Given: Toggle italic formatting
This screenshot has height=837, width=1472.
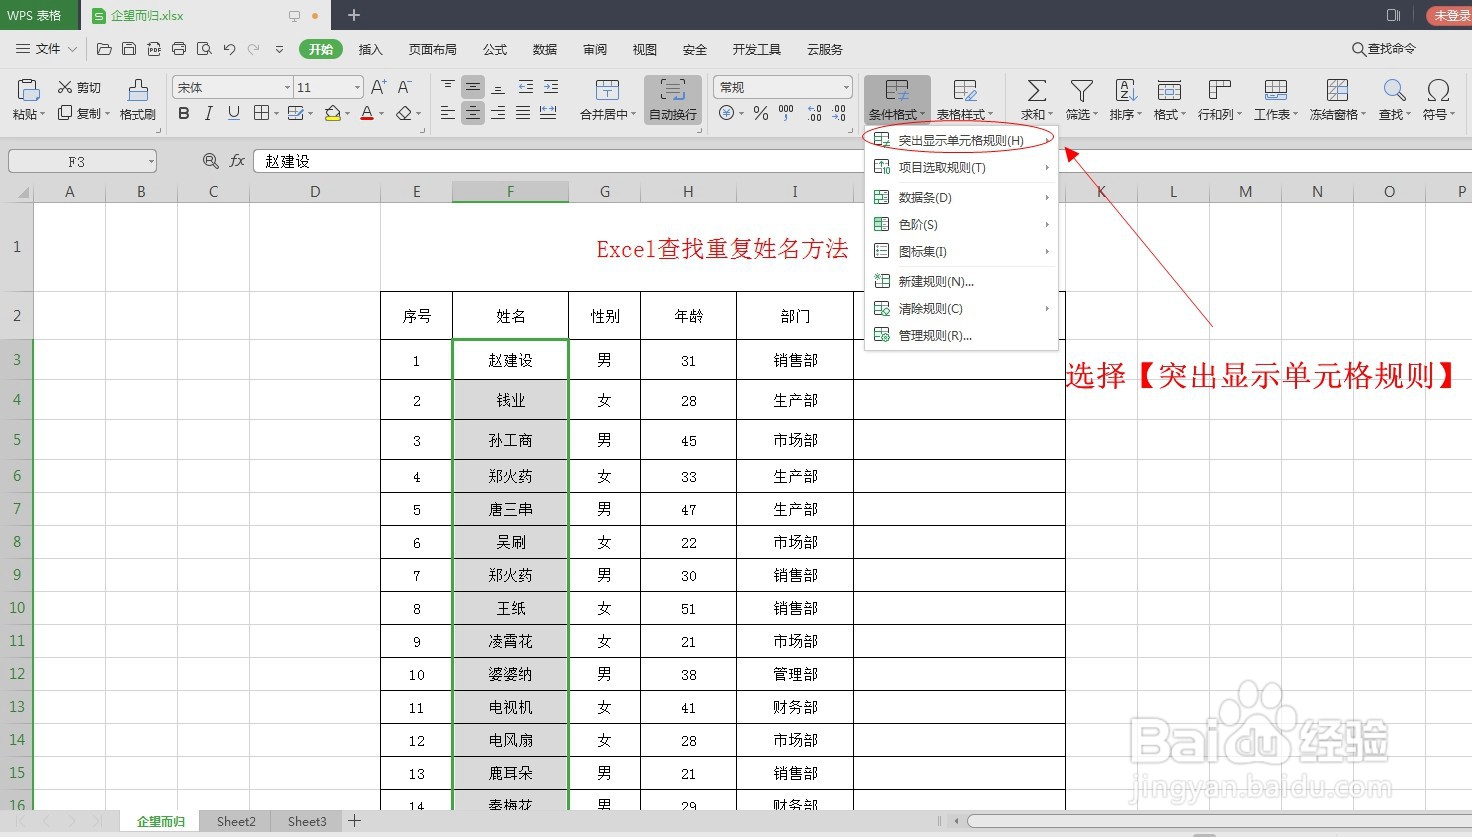Looking at the screenshot, I should (208, 113).
